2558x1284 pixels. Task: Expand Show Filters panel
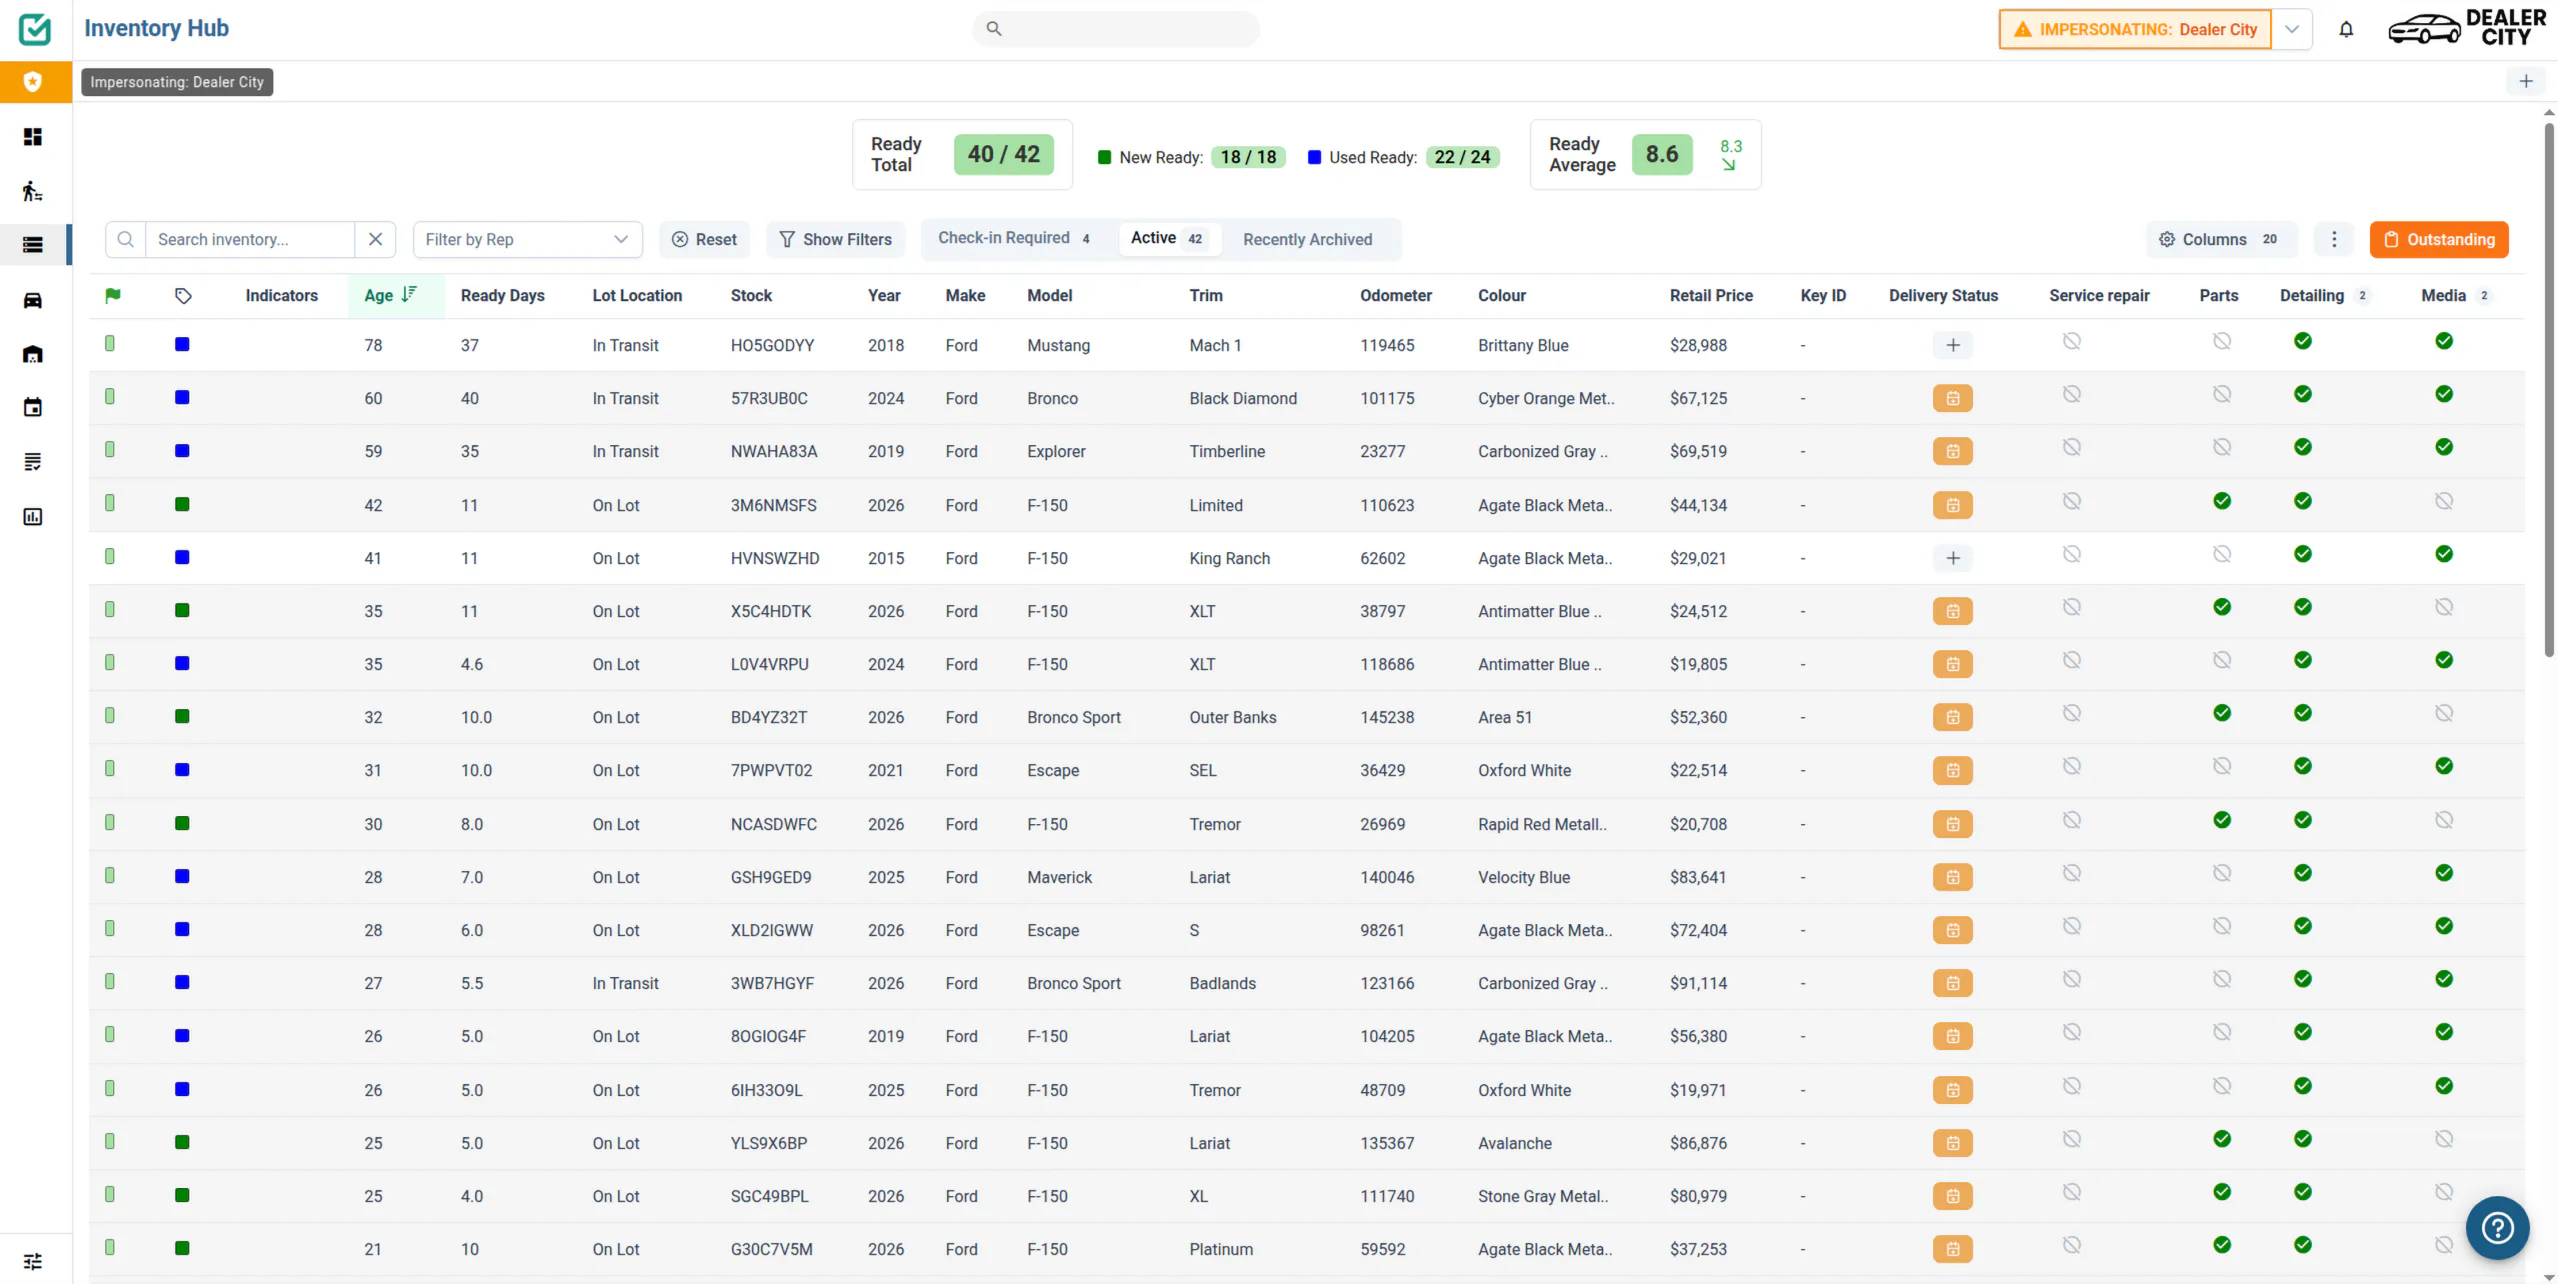[835, 239]
